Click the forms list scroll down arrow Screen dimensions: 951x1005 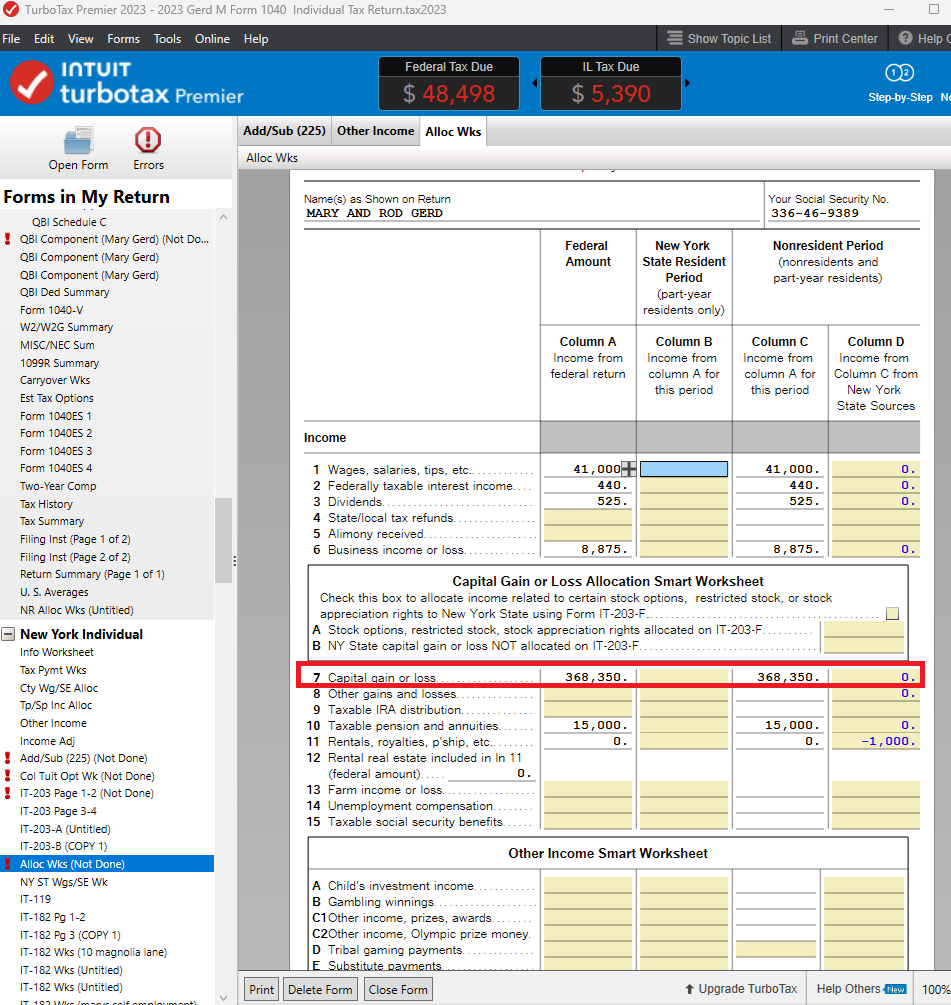(223, 997)
